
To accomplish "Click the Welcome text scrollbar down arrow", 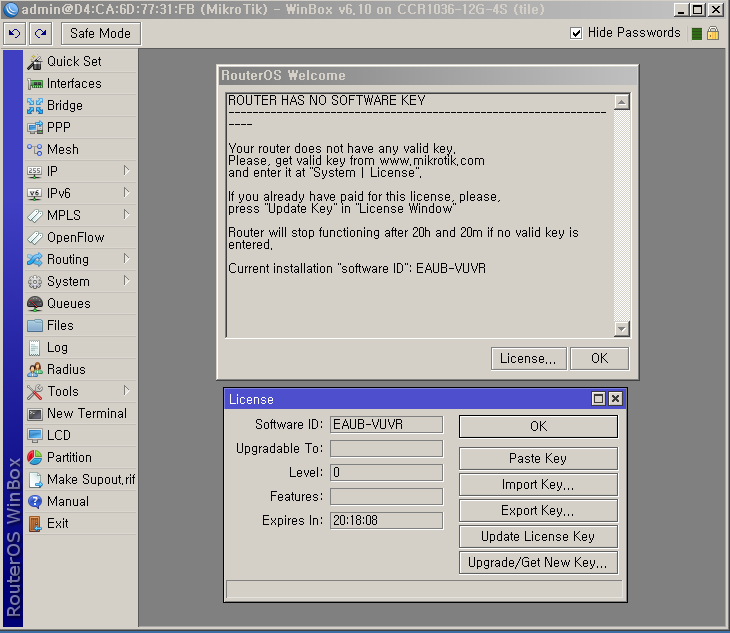I will [622, 329].
